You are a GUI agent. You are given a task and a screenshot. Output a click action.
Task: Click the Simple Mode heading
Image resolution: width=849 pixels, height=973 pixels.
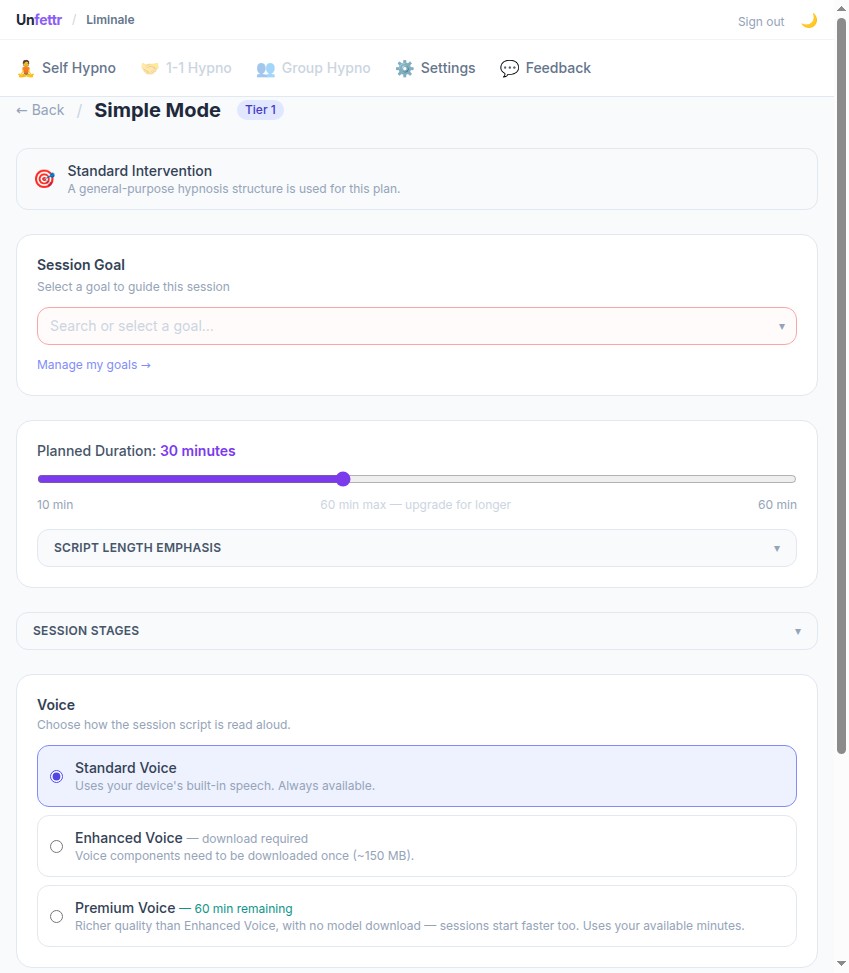tap(157, 110)
